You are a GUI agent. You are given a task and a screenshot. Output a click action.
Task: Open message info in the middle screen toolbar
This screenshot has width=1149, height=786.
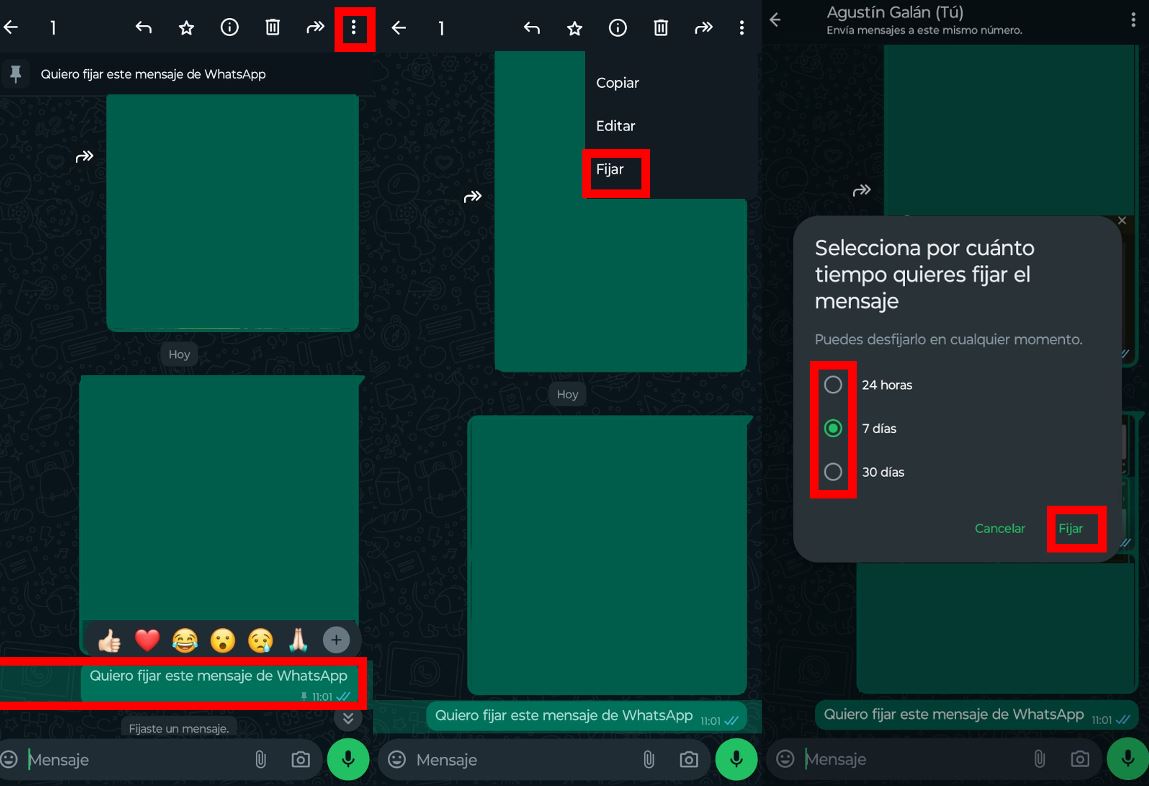tap(618, 28)
